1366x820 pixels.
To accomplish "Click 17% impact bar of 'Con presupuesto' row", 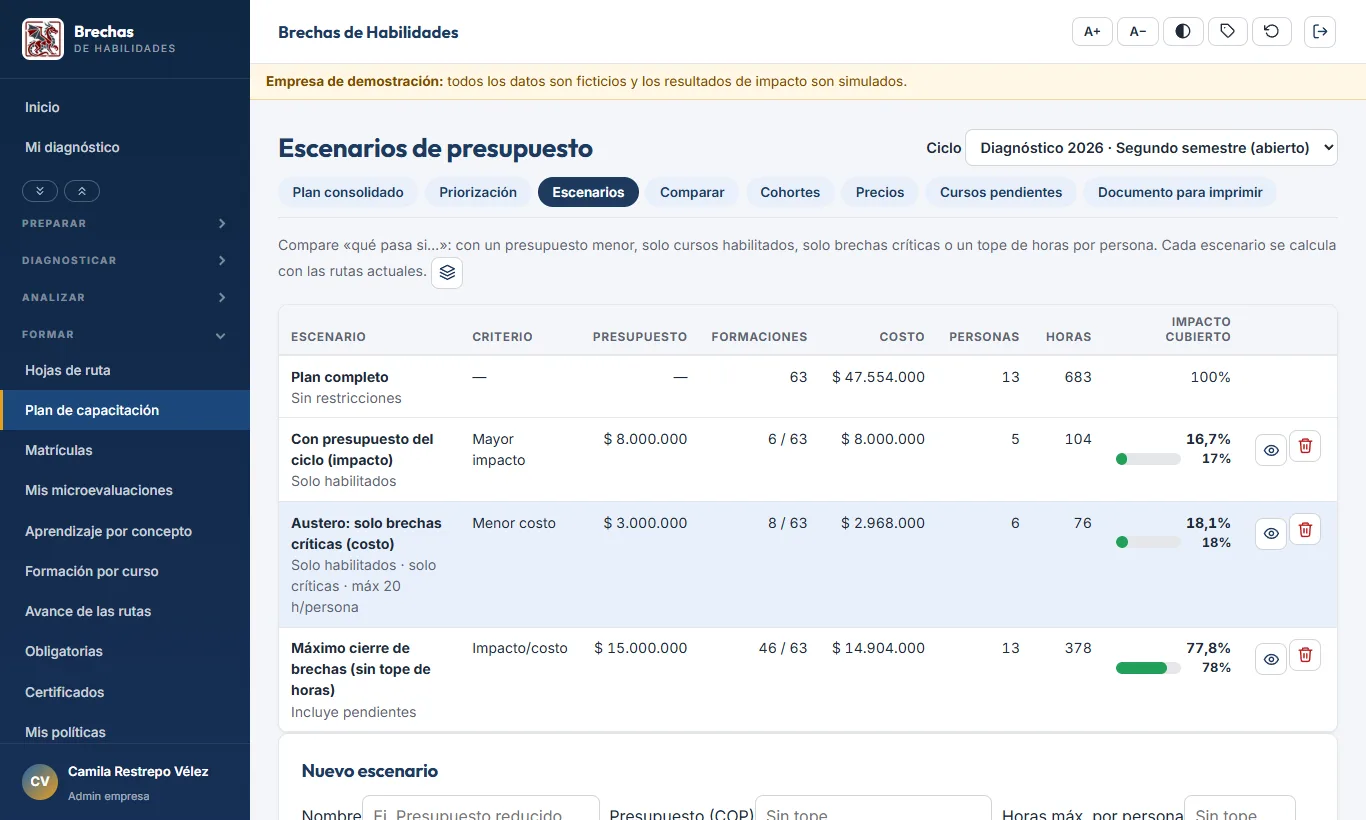I will pyautogui.click(x=1148, y=459).
